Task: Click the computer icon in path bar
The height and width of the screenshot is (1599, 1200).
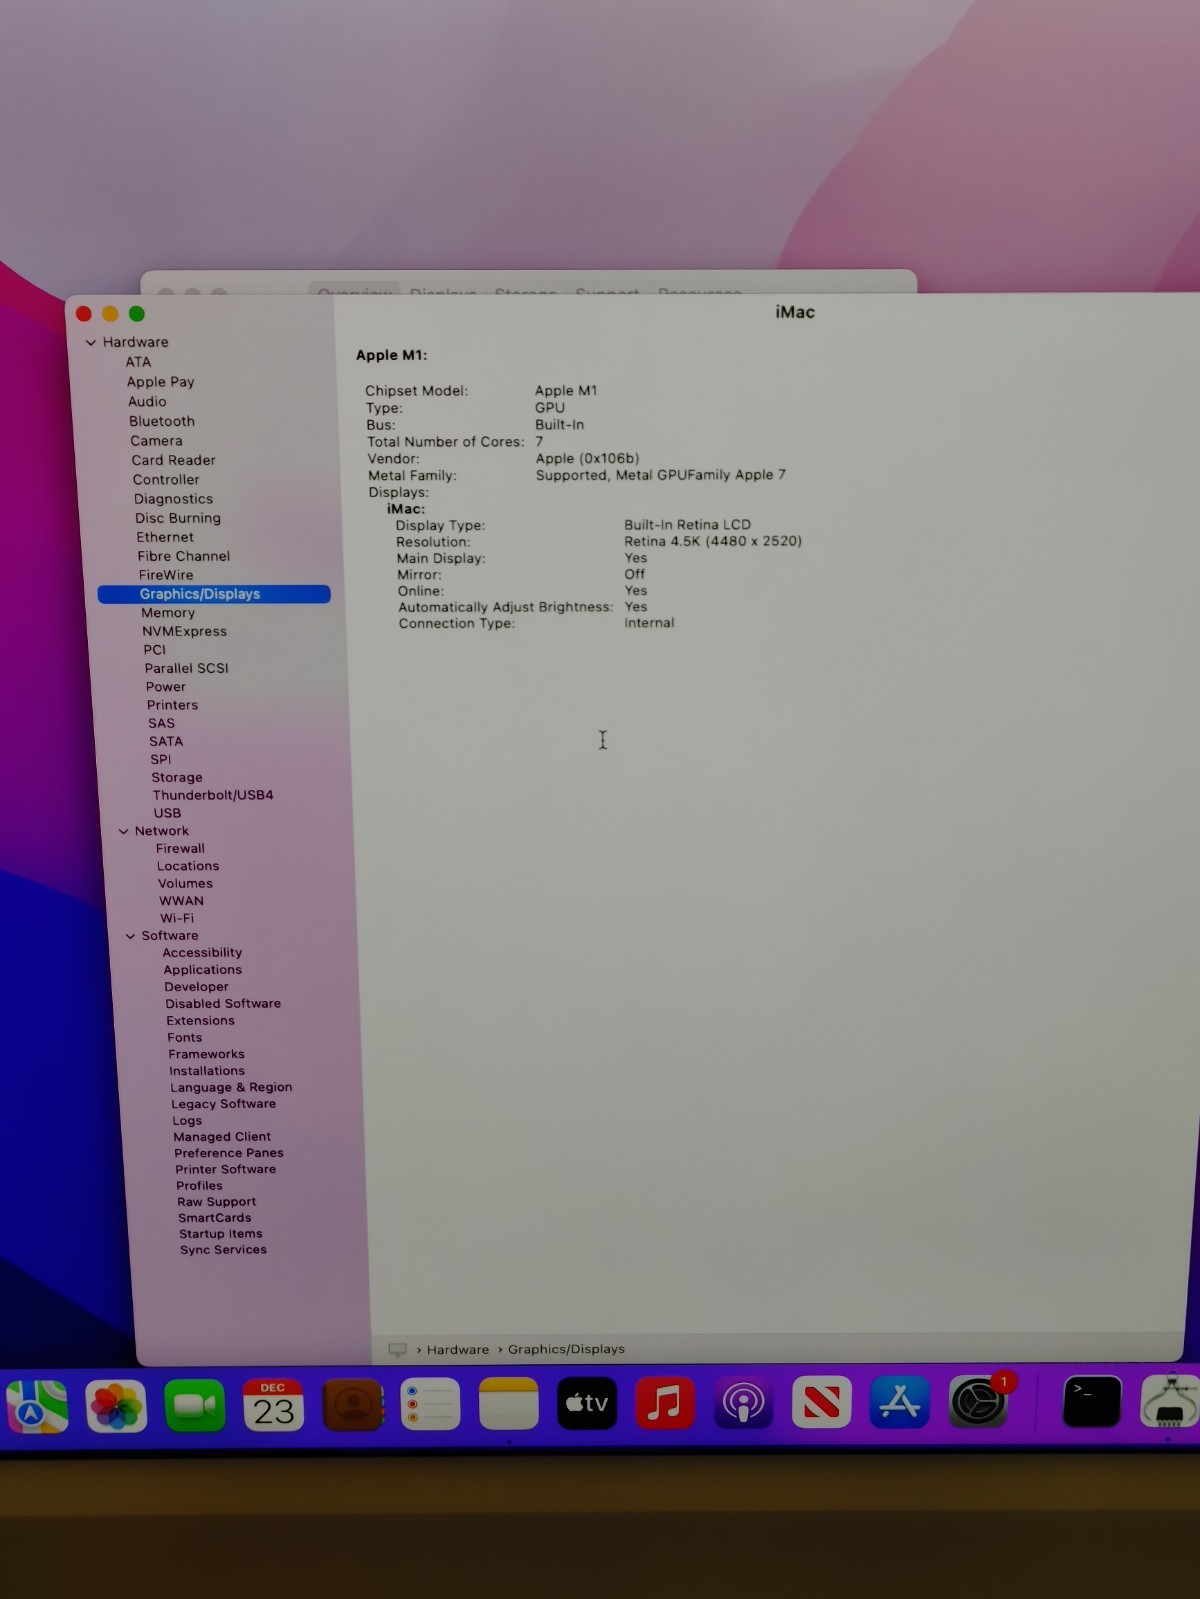Action: tap(397, 1349)
